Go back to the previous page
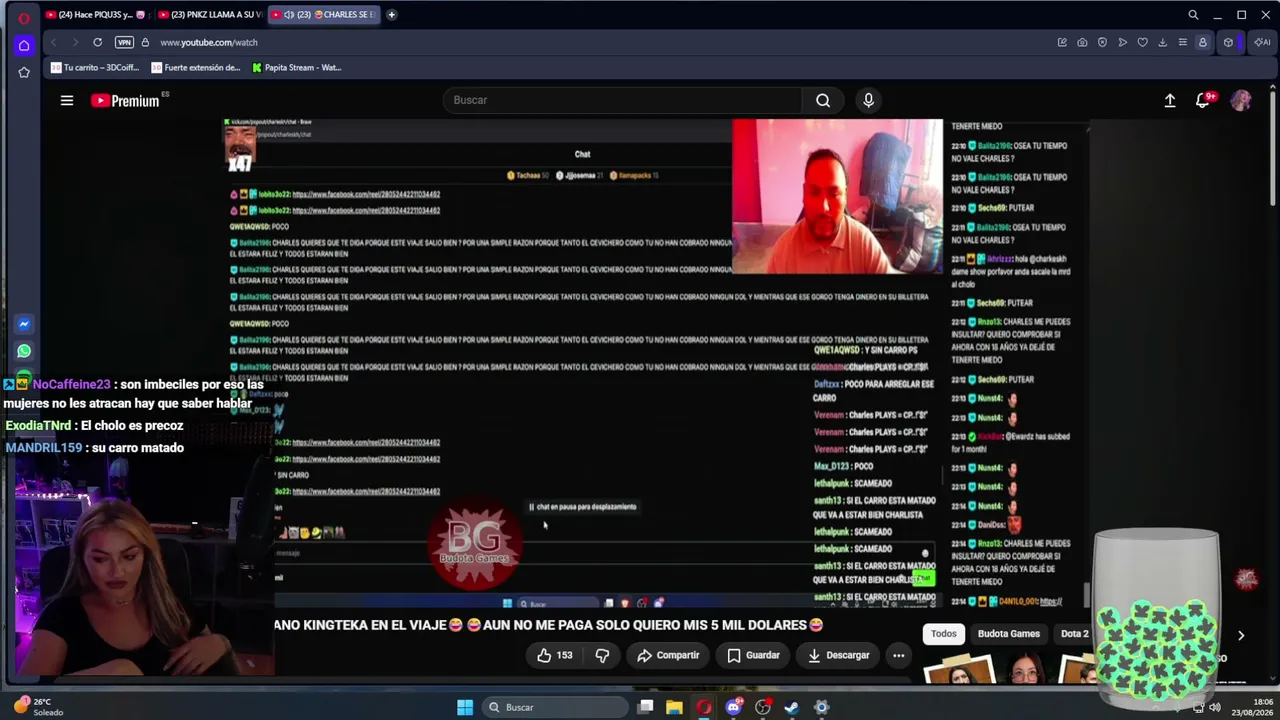Image resolution: width=1280 pixels, height=720 pixels. (54, 42)
